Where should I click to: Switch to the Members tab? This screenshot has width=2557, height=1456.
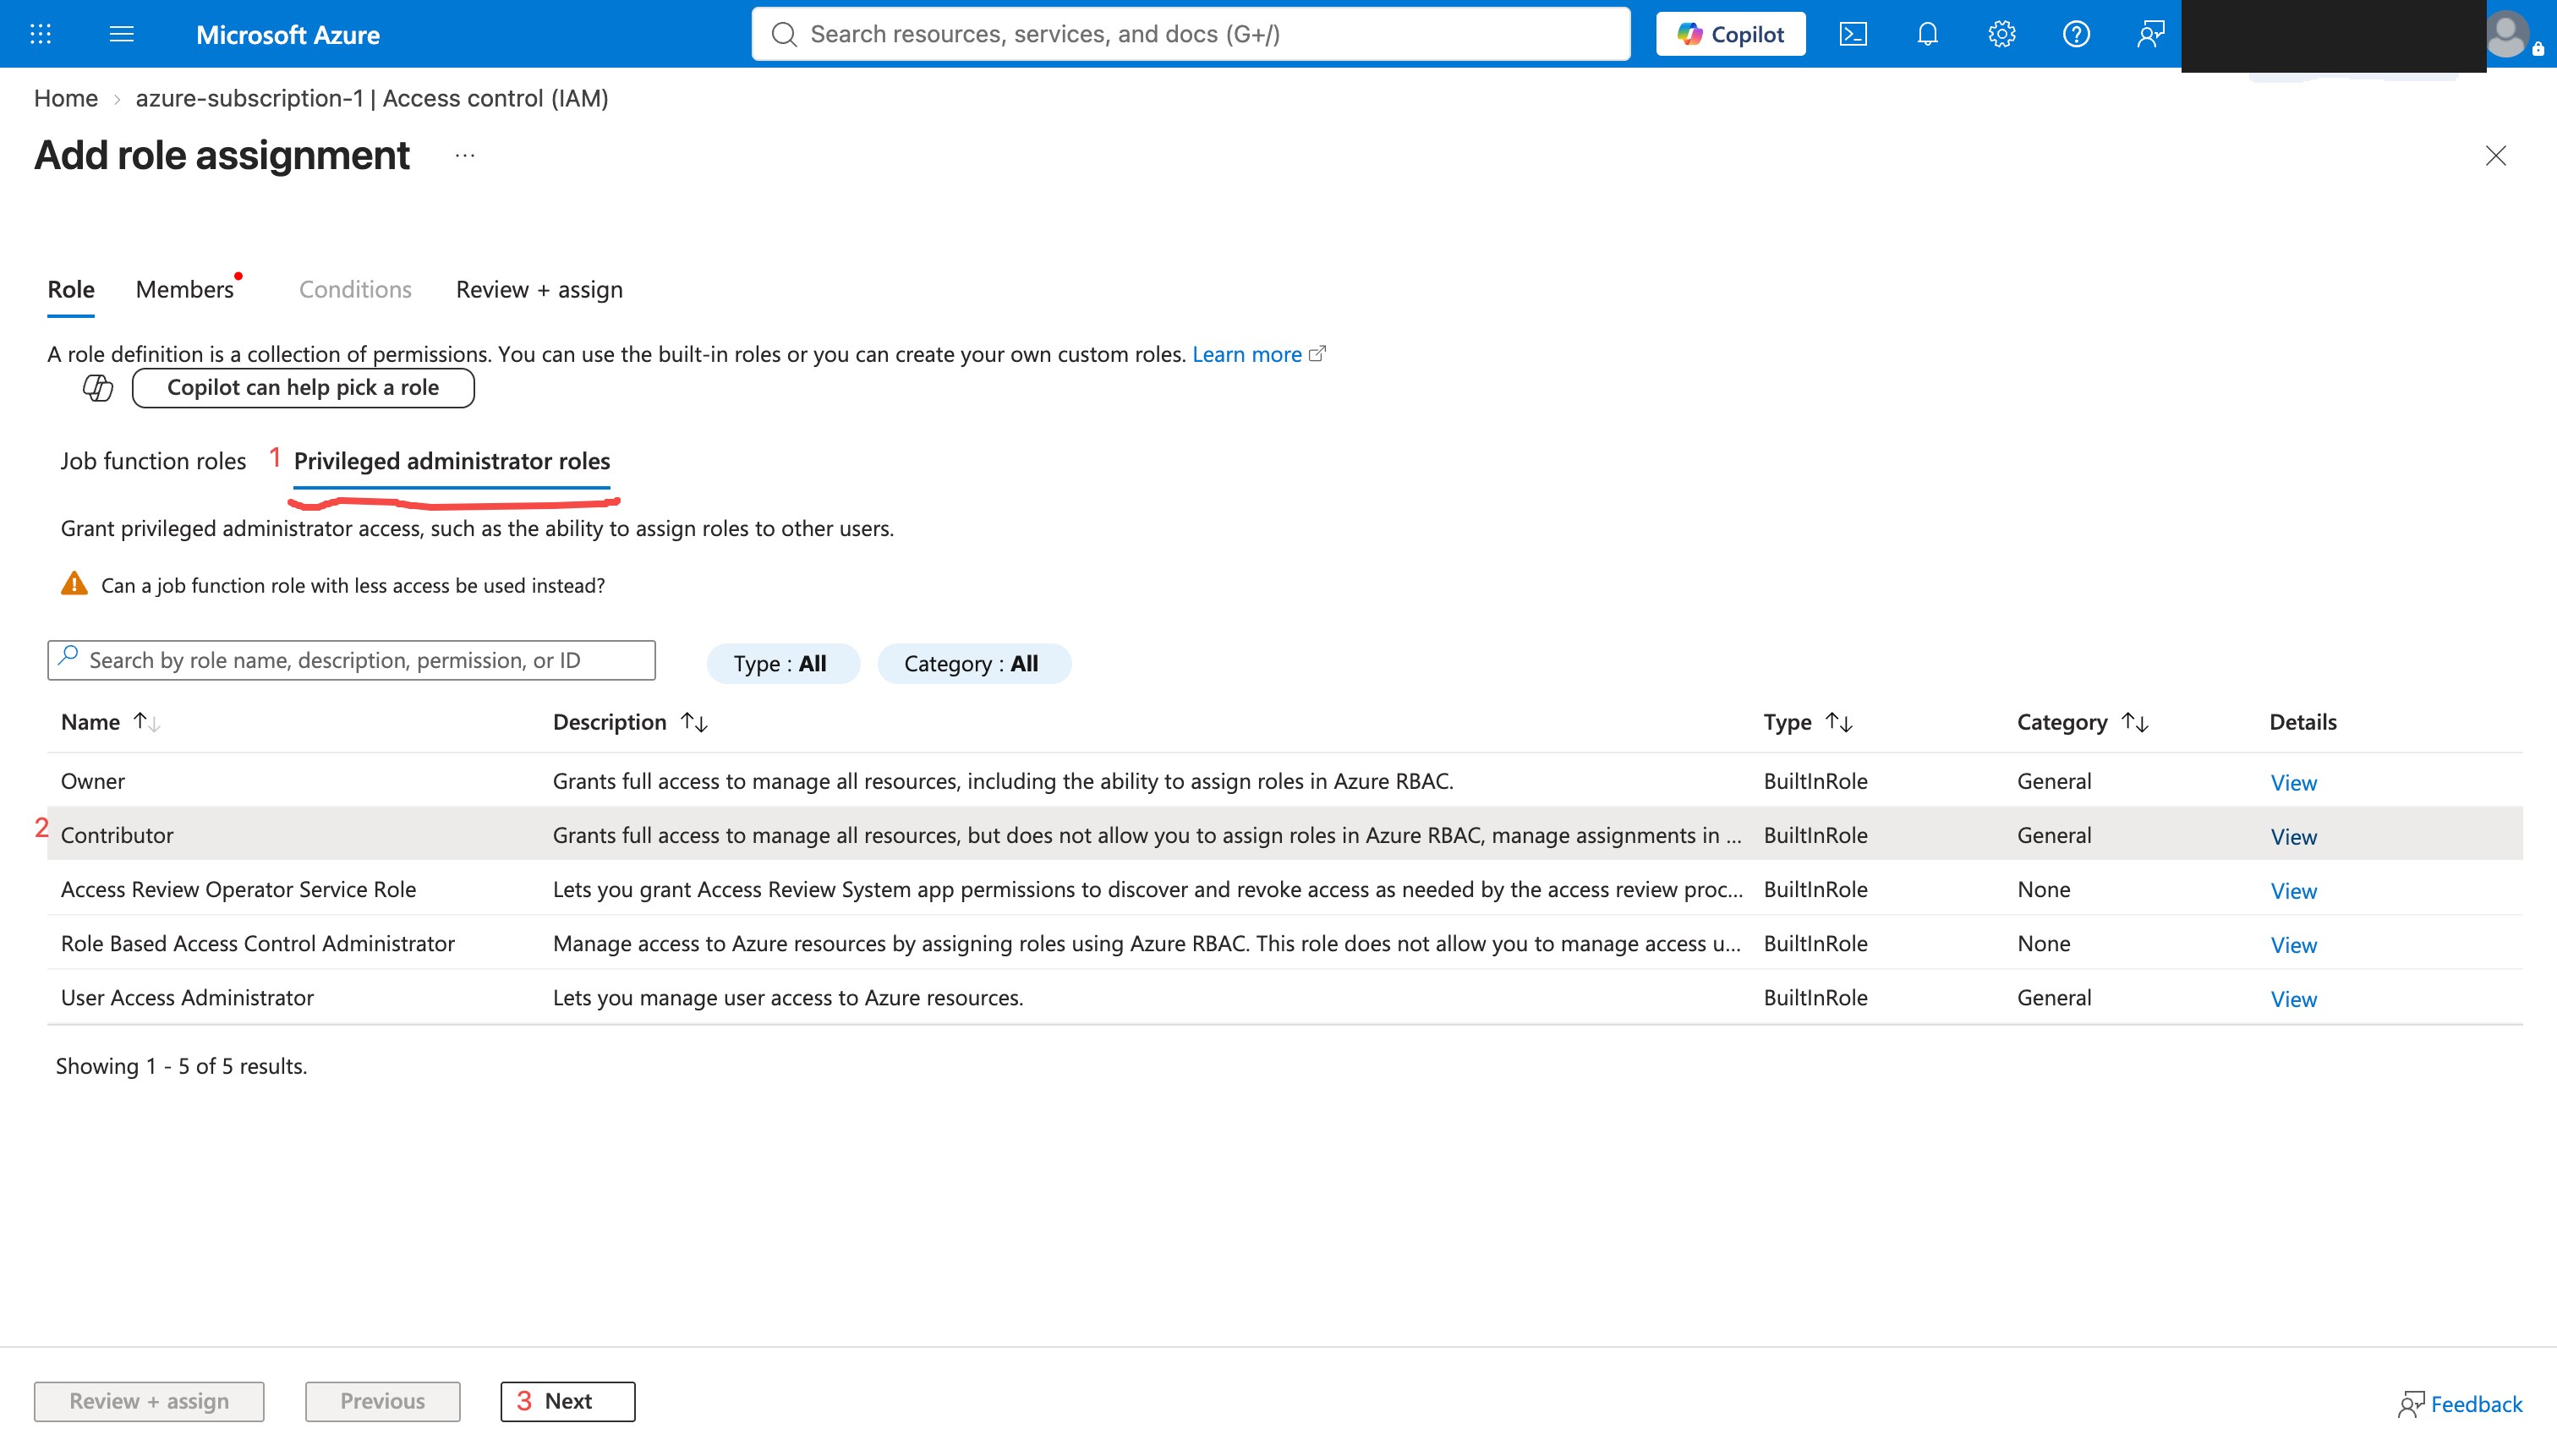(185, 289)
